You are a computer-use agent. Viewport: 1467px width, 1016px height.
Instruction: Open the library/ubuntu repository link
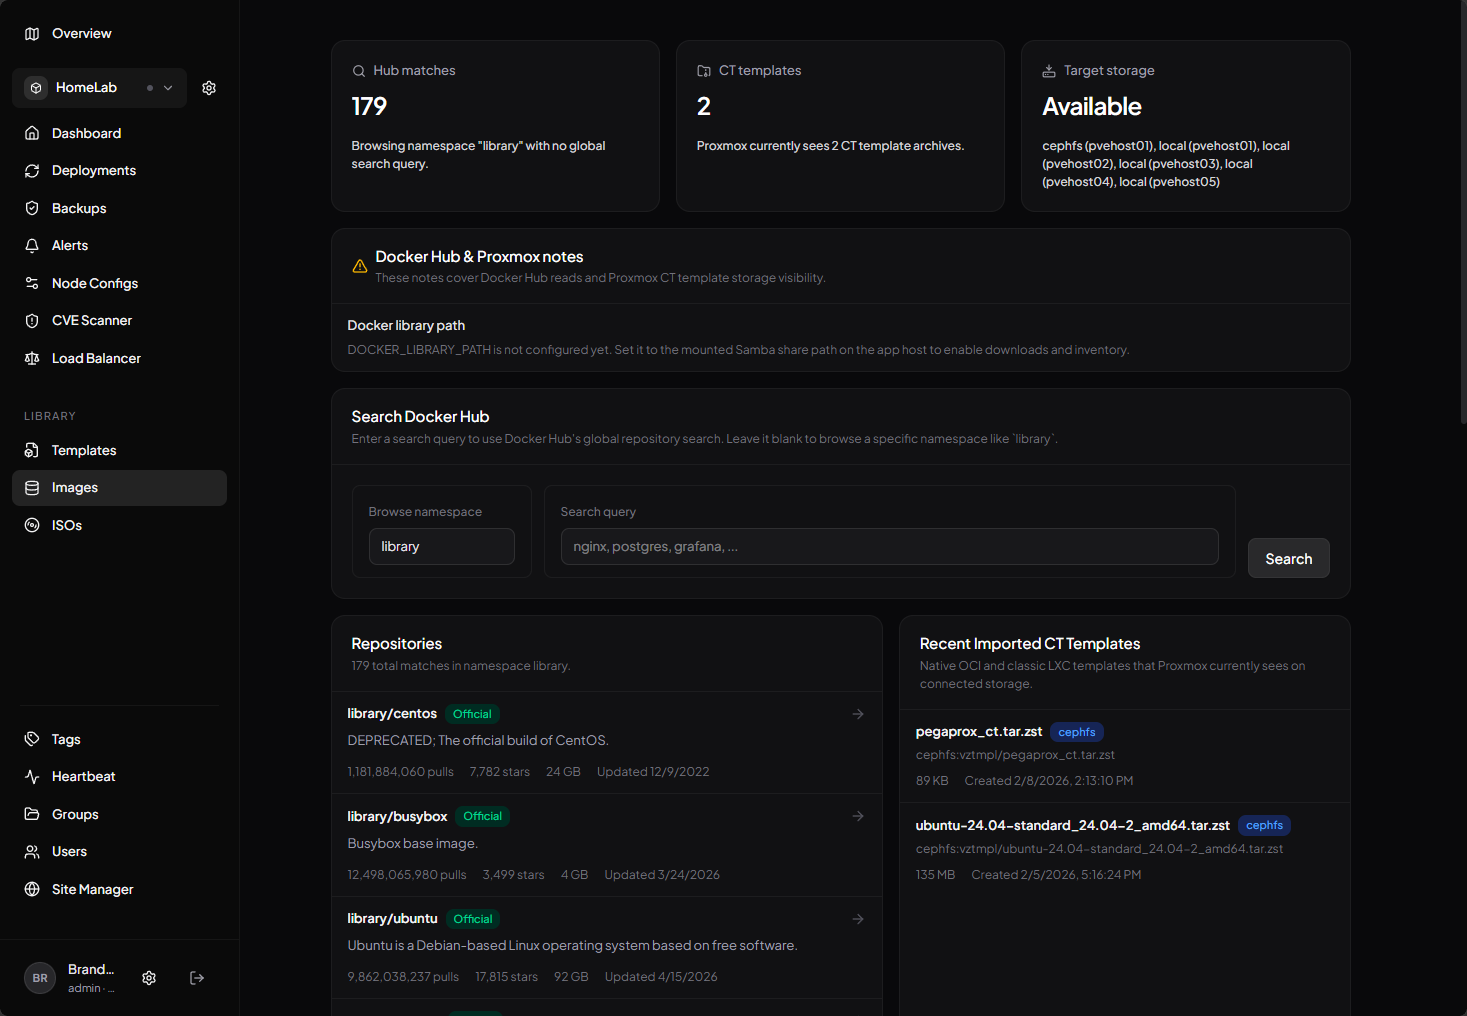(x=392, y=919)
